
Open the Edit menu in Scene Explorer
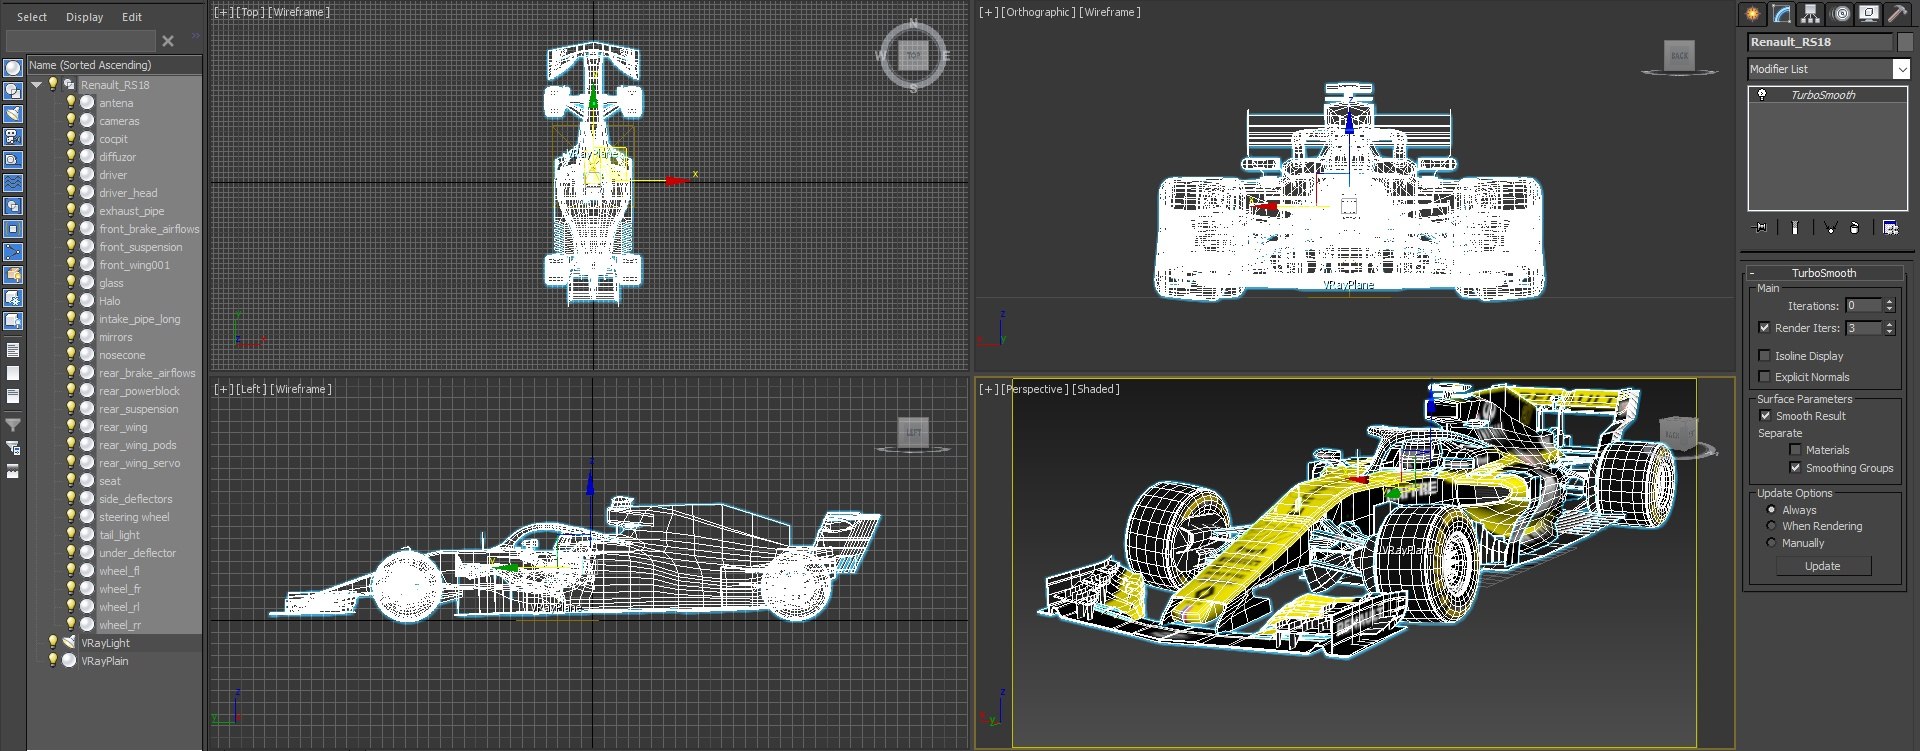(x=132, y=17)
